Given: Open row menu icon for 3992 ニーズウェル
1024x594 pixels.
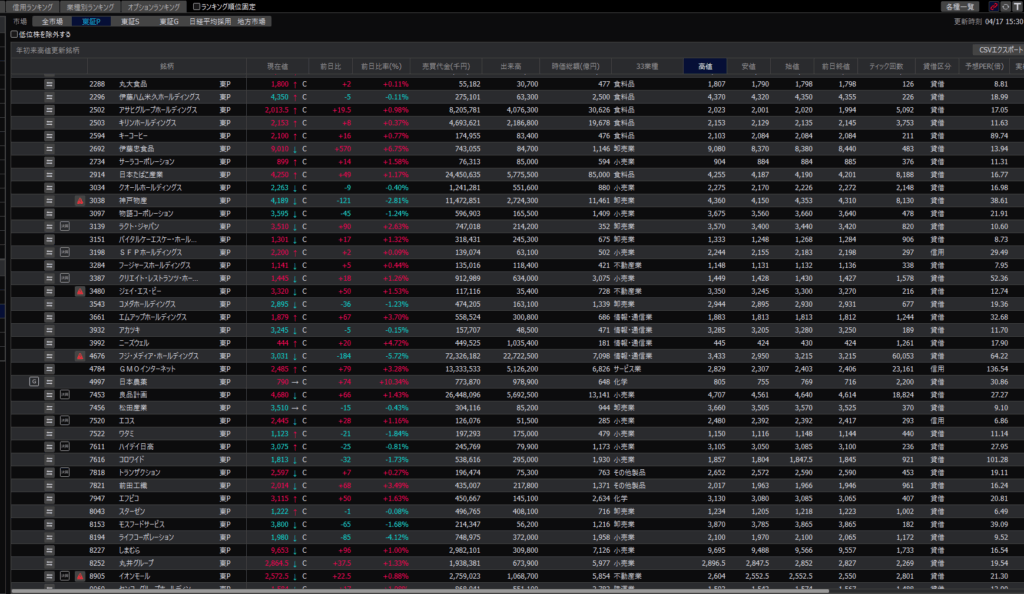Looking at the screenshot, I should coord(49,343).
